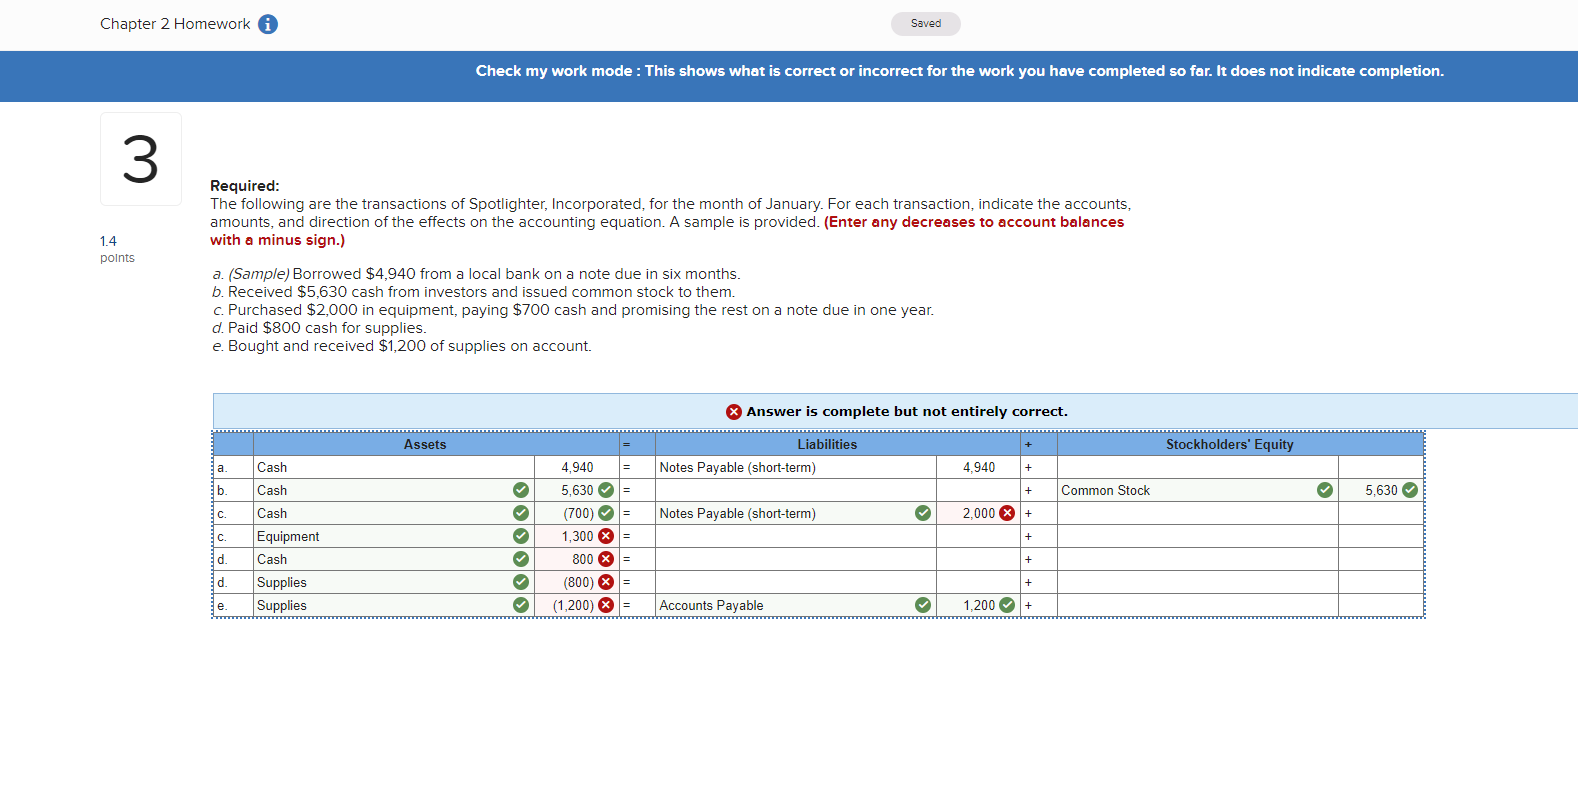Click green check beside row d Supplies

click(x=521, y=582)
